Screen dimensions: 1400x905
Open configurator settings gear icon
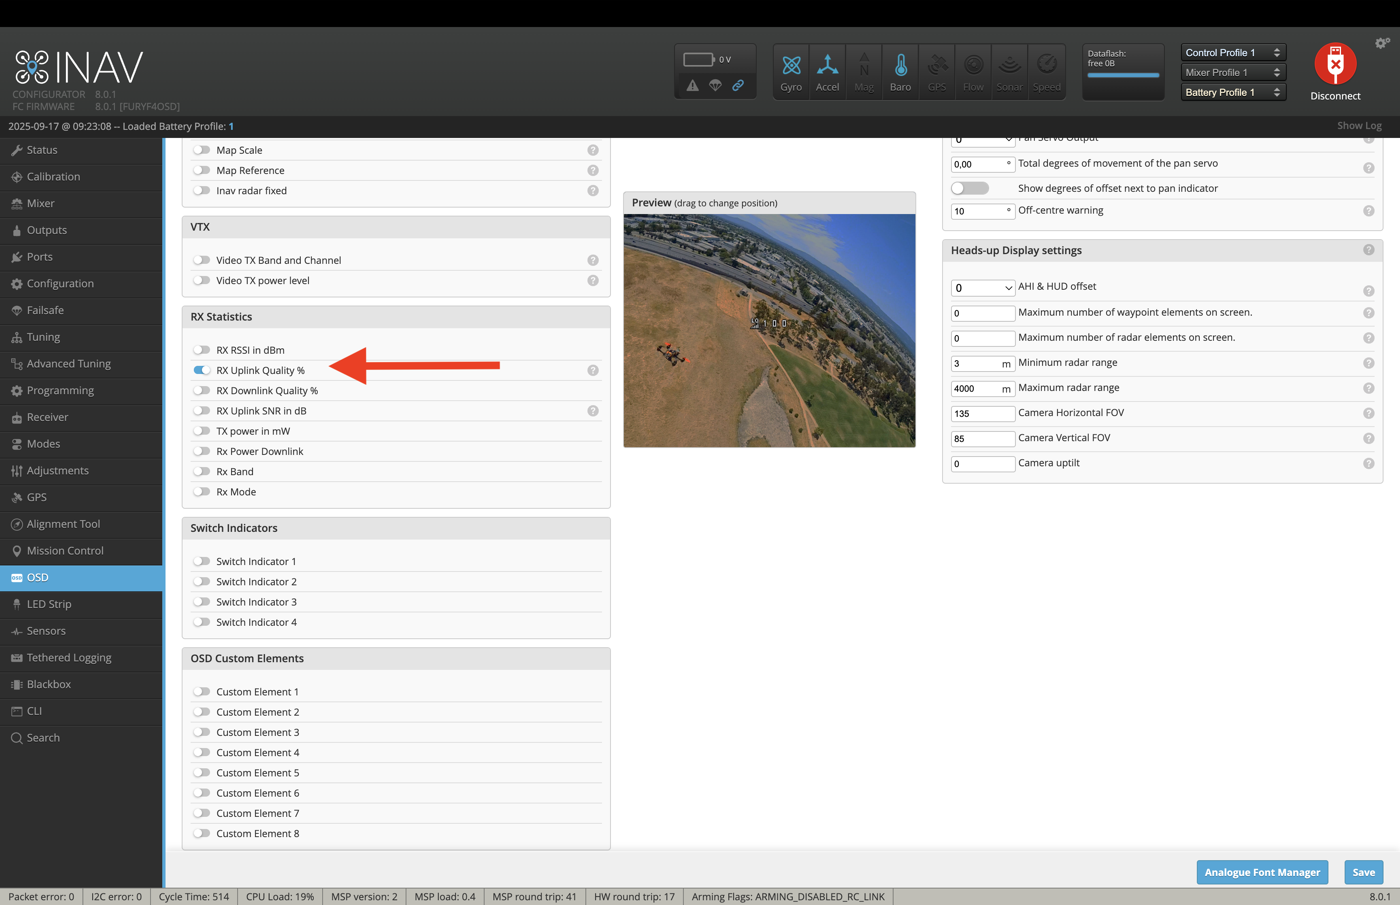coord(1382,43)
